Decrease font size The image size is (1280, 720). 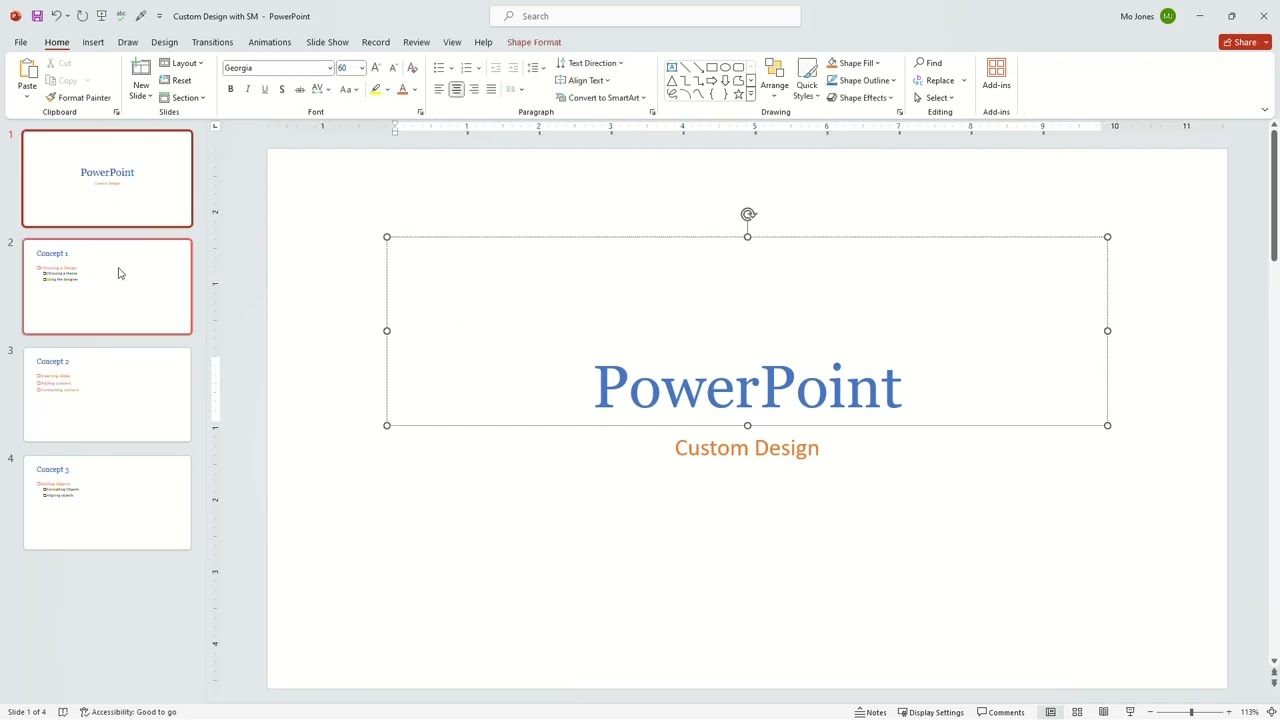(x=393, y=68)
